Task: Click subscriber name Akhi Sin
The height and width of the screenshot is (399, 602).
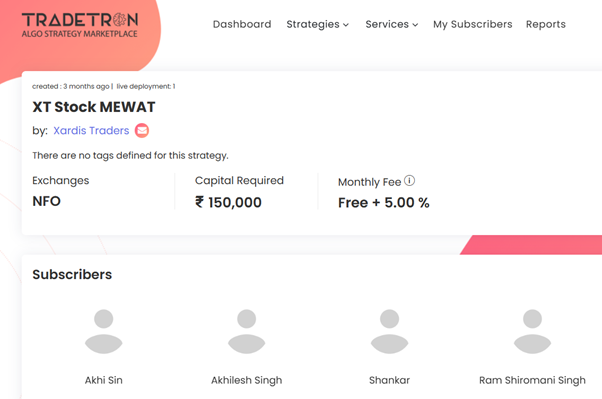Action: click(x=104, y=380)
